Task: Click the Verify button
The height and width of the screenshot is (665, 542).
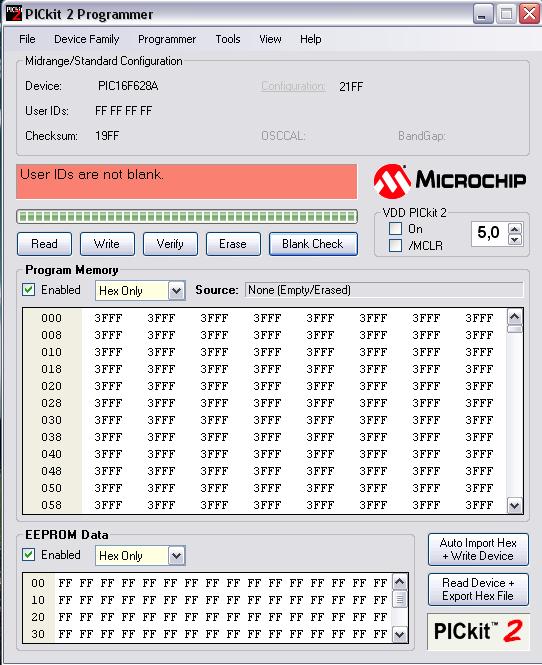Action: click(x=170, y=244)
